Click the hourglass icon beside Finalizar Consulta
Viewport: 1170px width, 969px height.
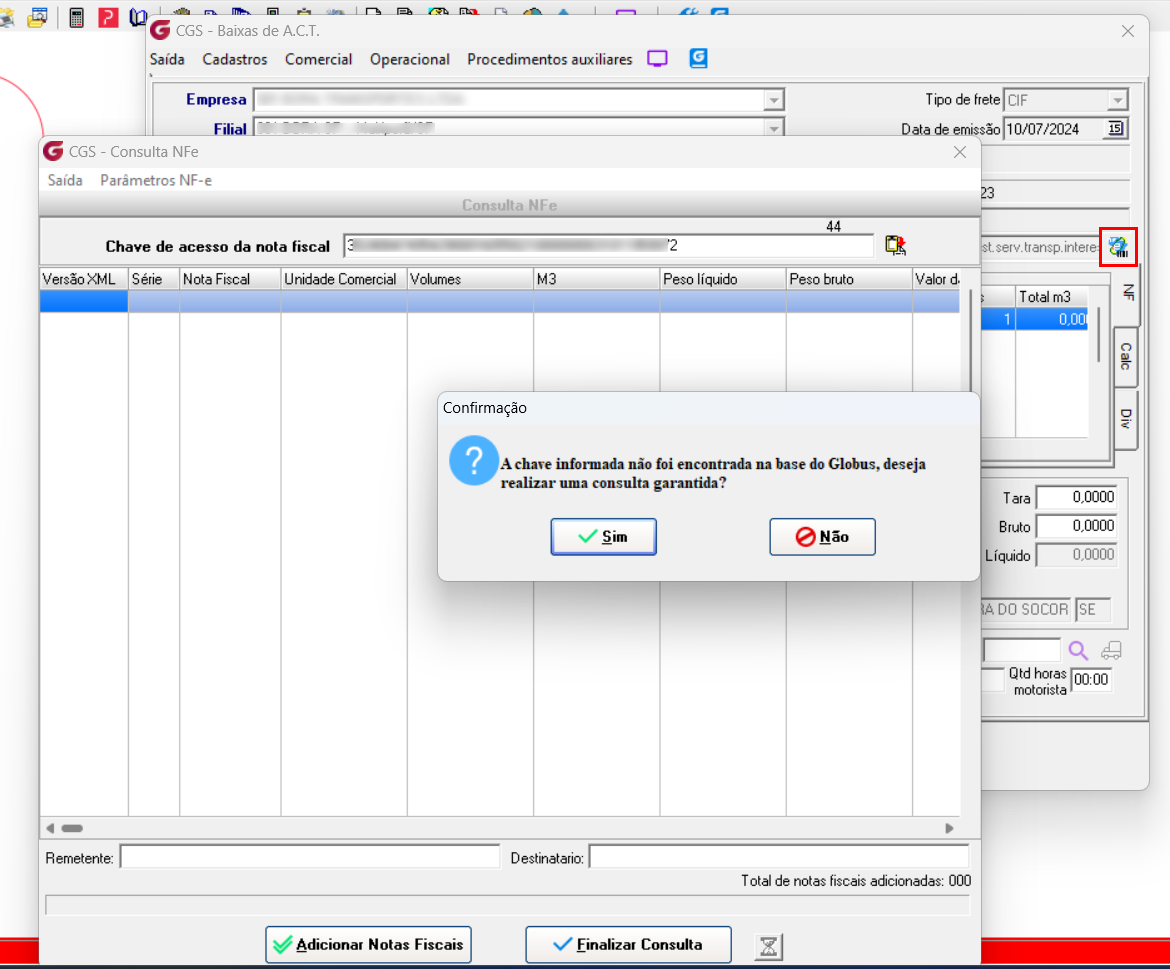point(769,947)
